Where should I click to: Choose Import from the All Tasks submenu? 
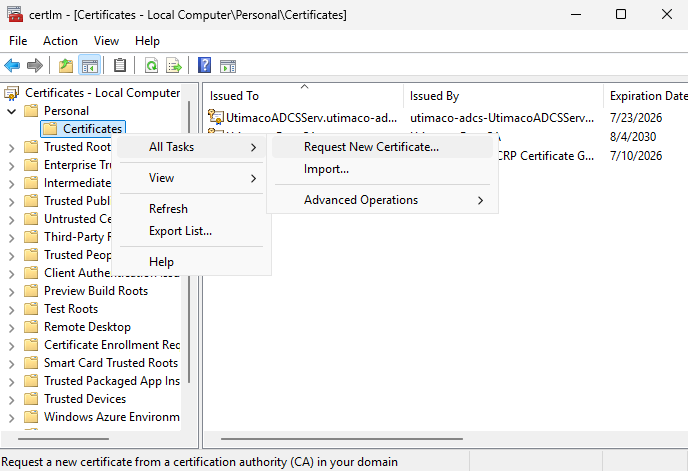pos(326,169)
